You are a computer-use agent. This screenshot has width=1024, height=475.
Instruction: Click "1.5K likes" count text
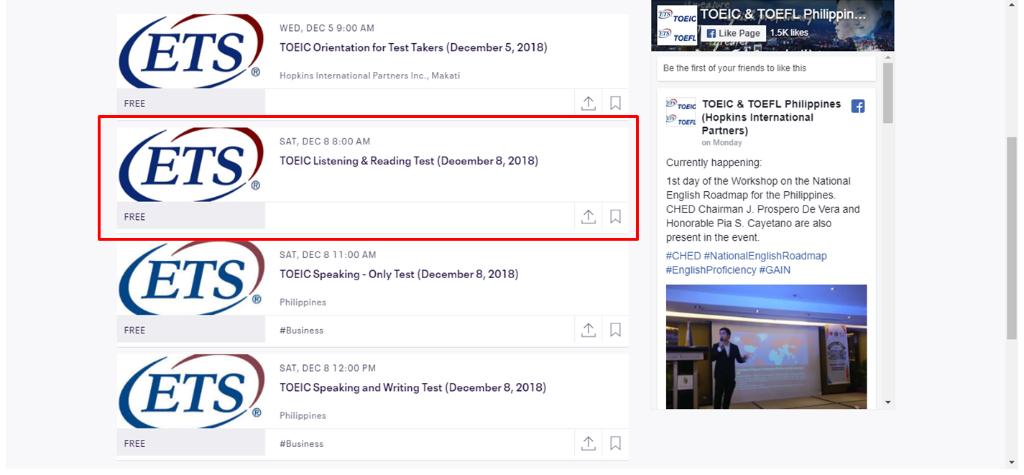[789, 33]
